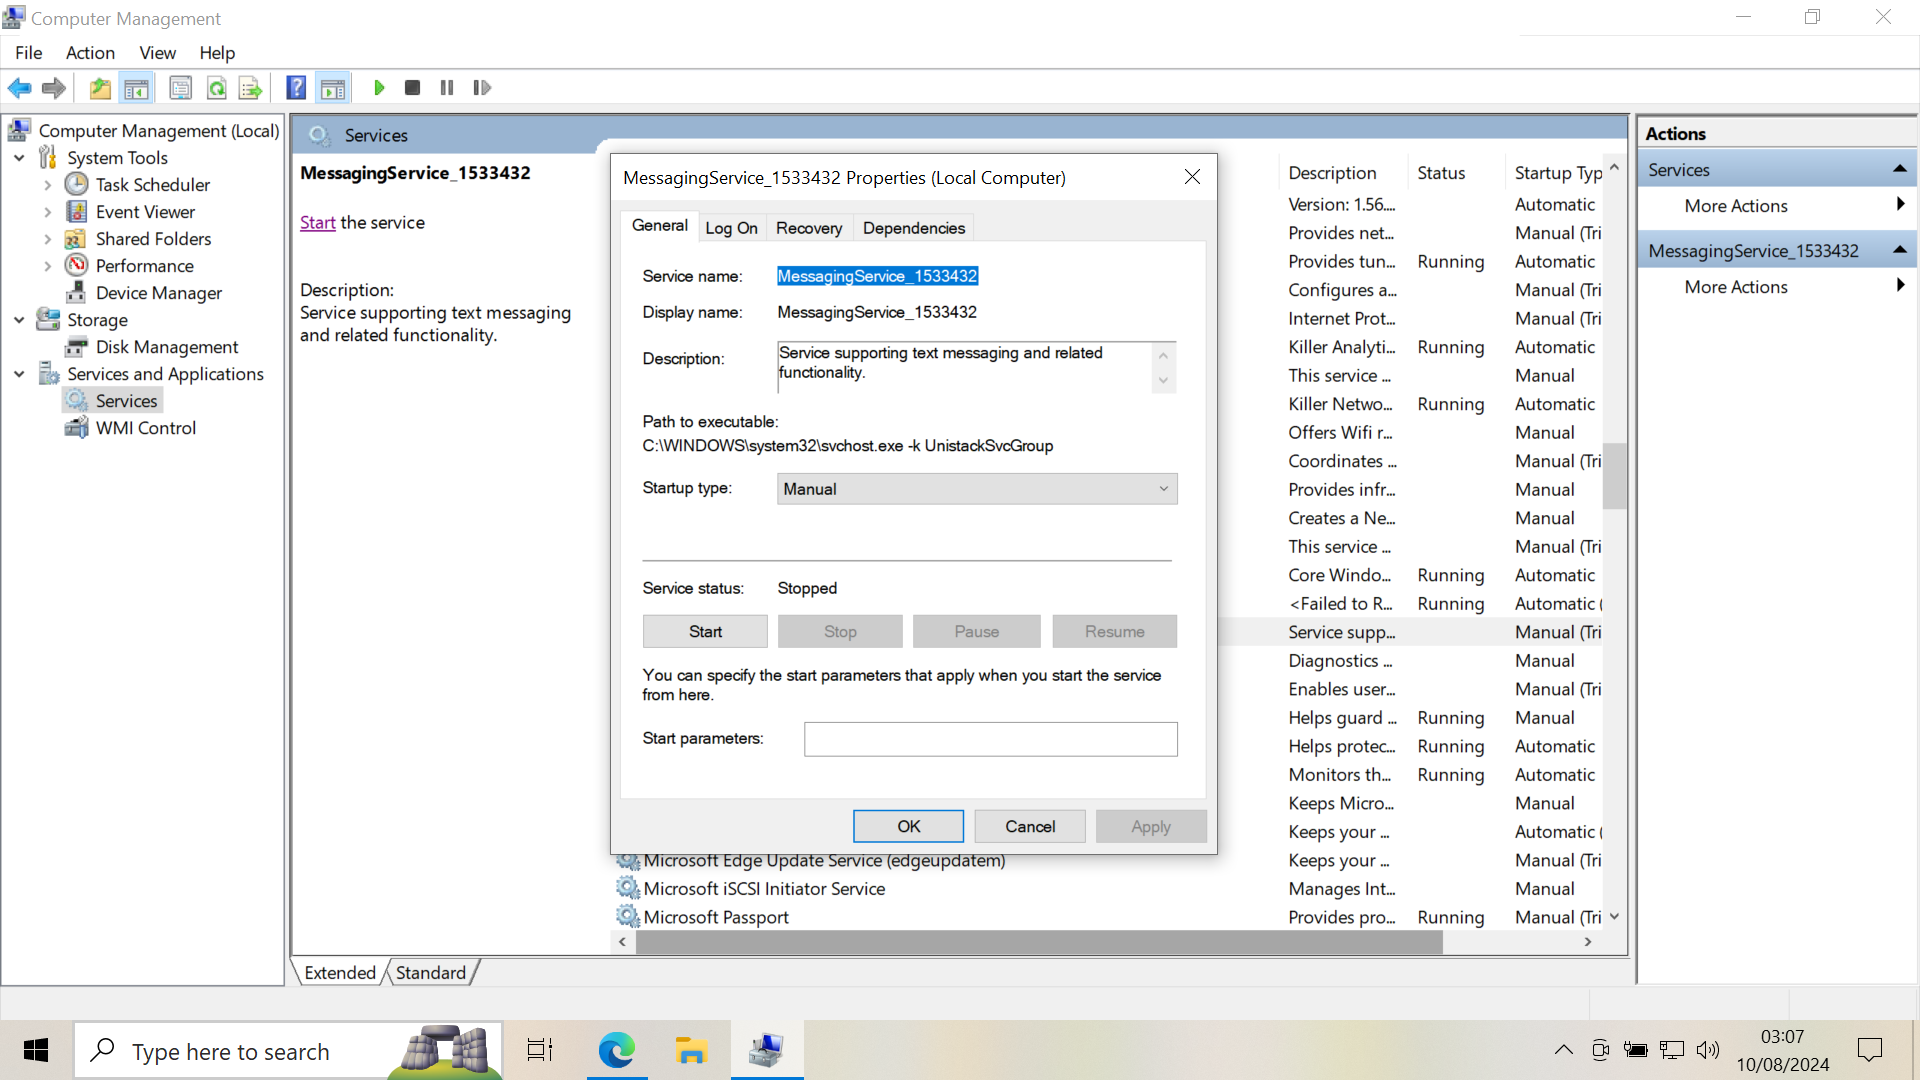Click the Restart Service toolbar icon
This screenshot has height=1080, width=1920.
pyautogui.click(x=482, y=88)
